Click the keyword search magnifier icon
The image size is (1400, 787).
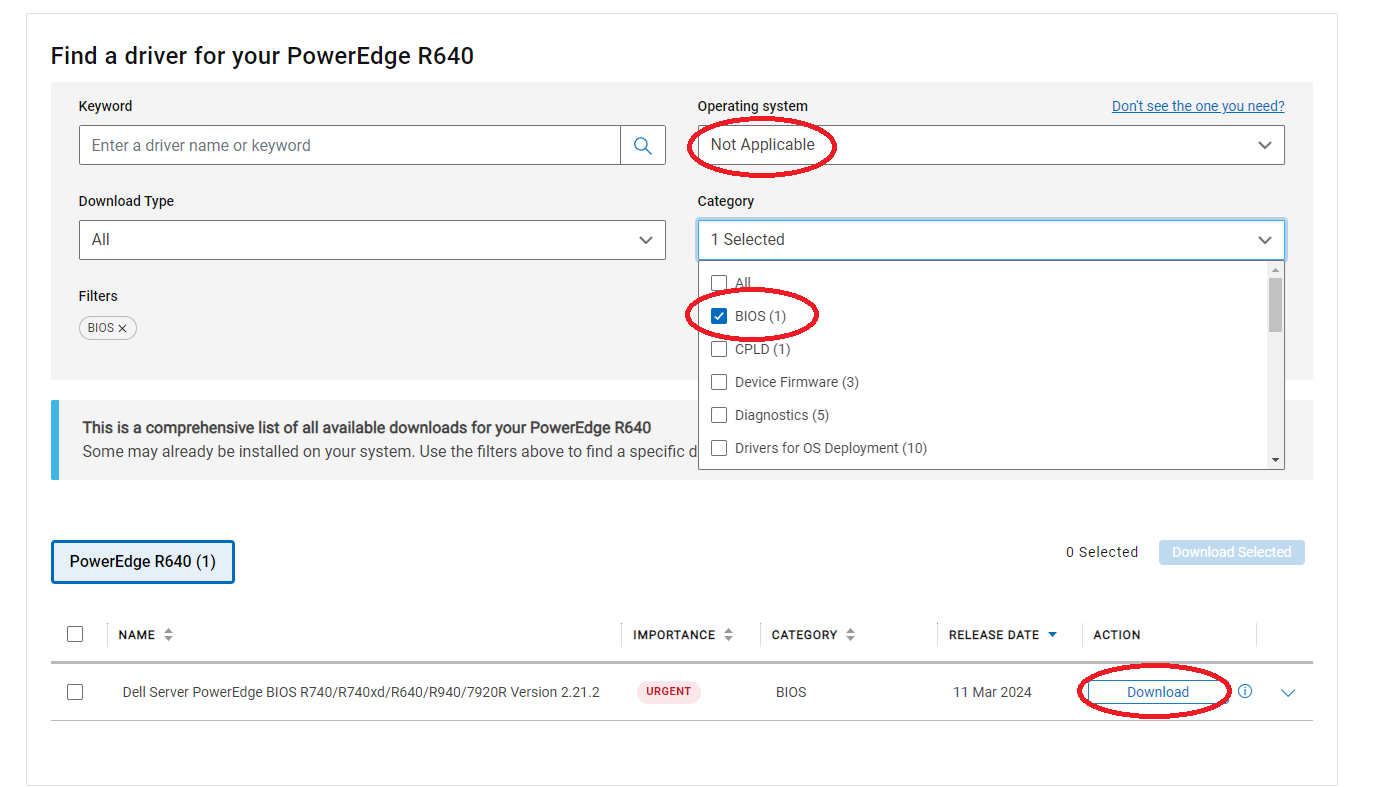coord(643,145)
